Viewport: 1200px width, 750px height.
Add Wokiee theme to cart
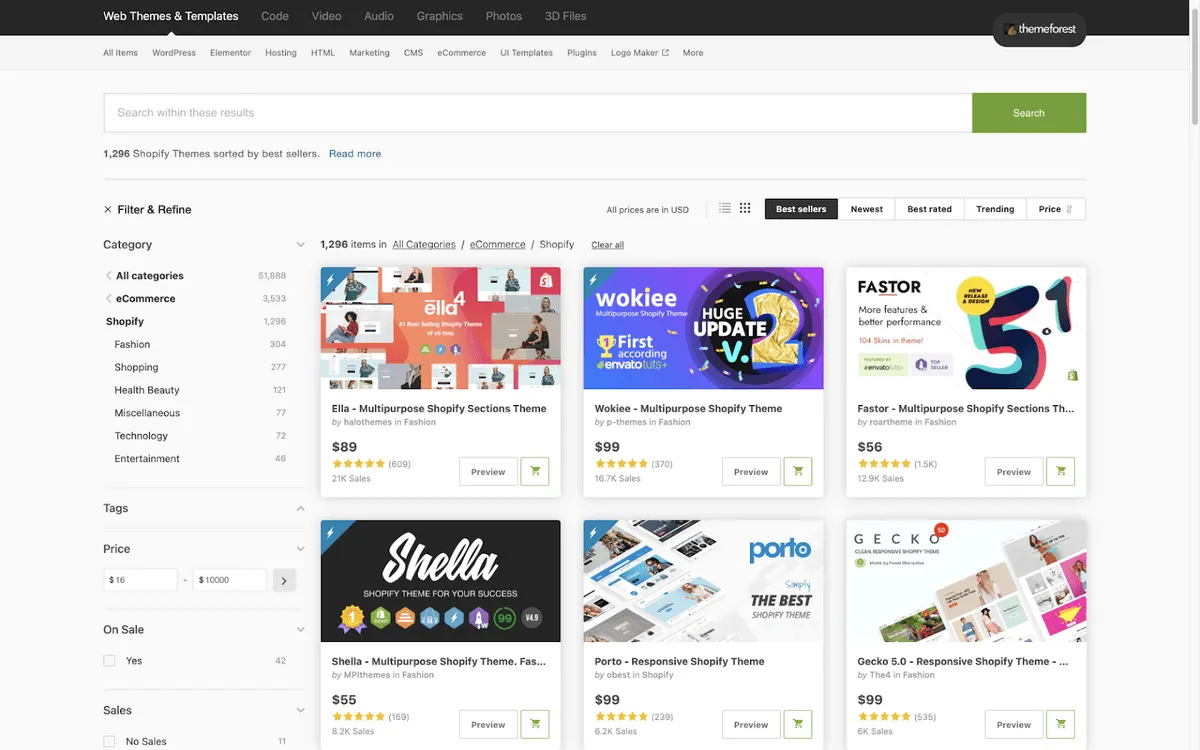point(798,472)
